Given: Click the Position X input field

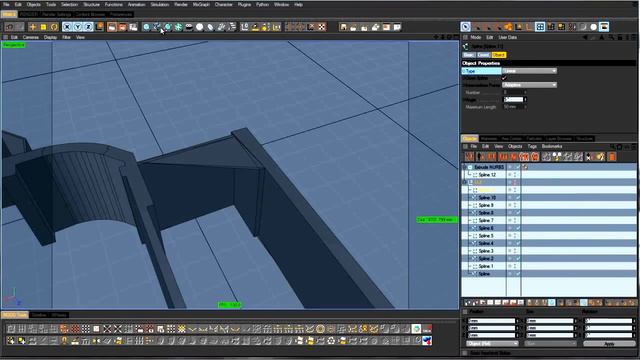Looking at the screenshot, I should 491,321.
